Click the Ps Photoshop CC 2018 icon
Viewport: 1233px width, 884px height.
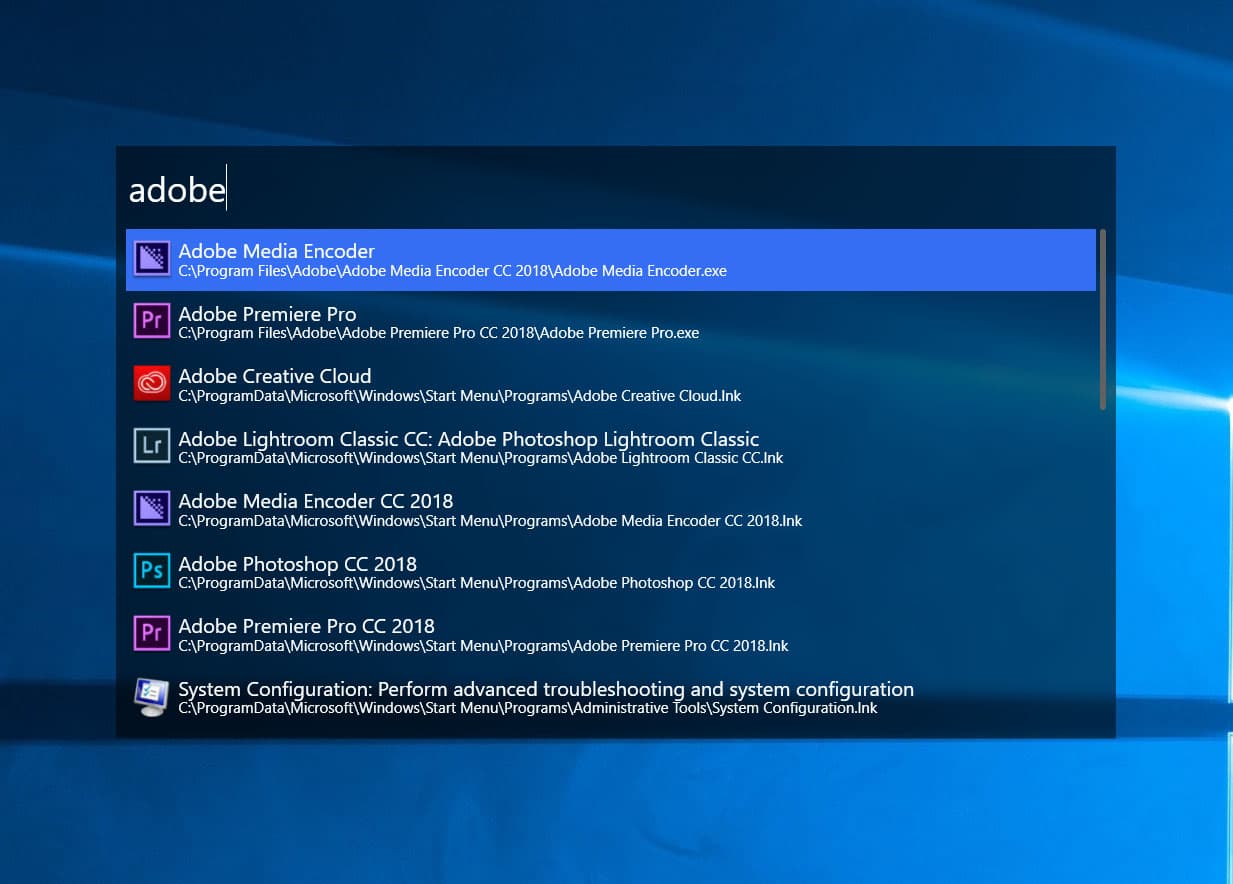[152, 571]
